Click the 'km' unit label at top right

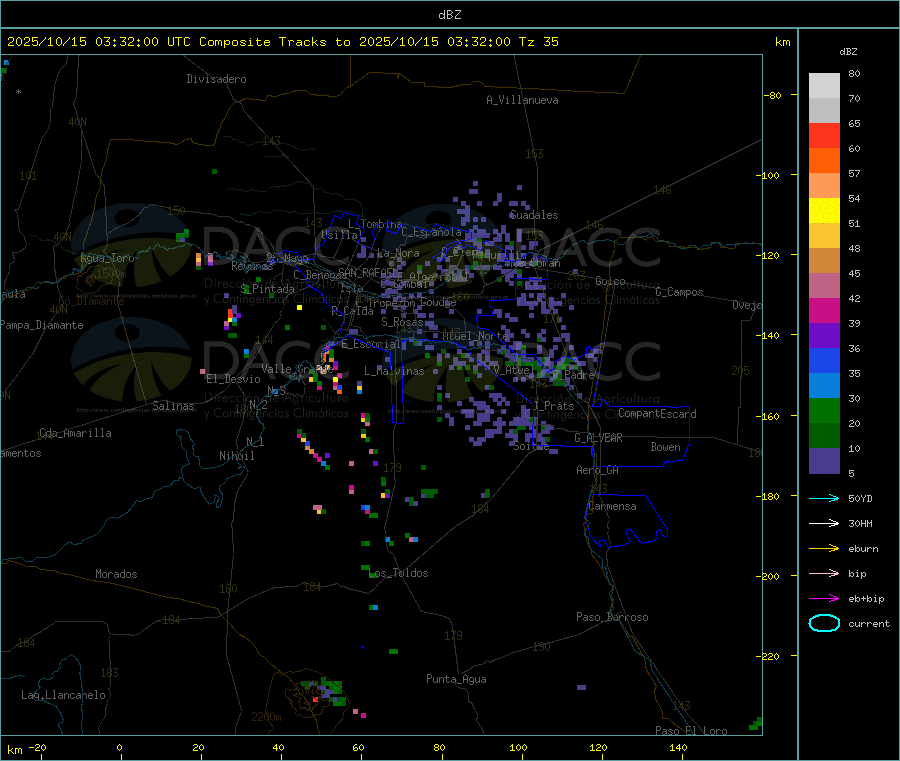(x=782, y=42)
